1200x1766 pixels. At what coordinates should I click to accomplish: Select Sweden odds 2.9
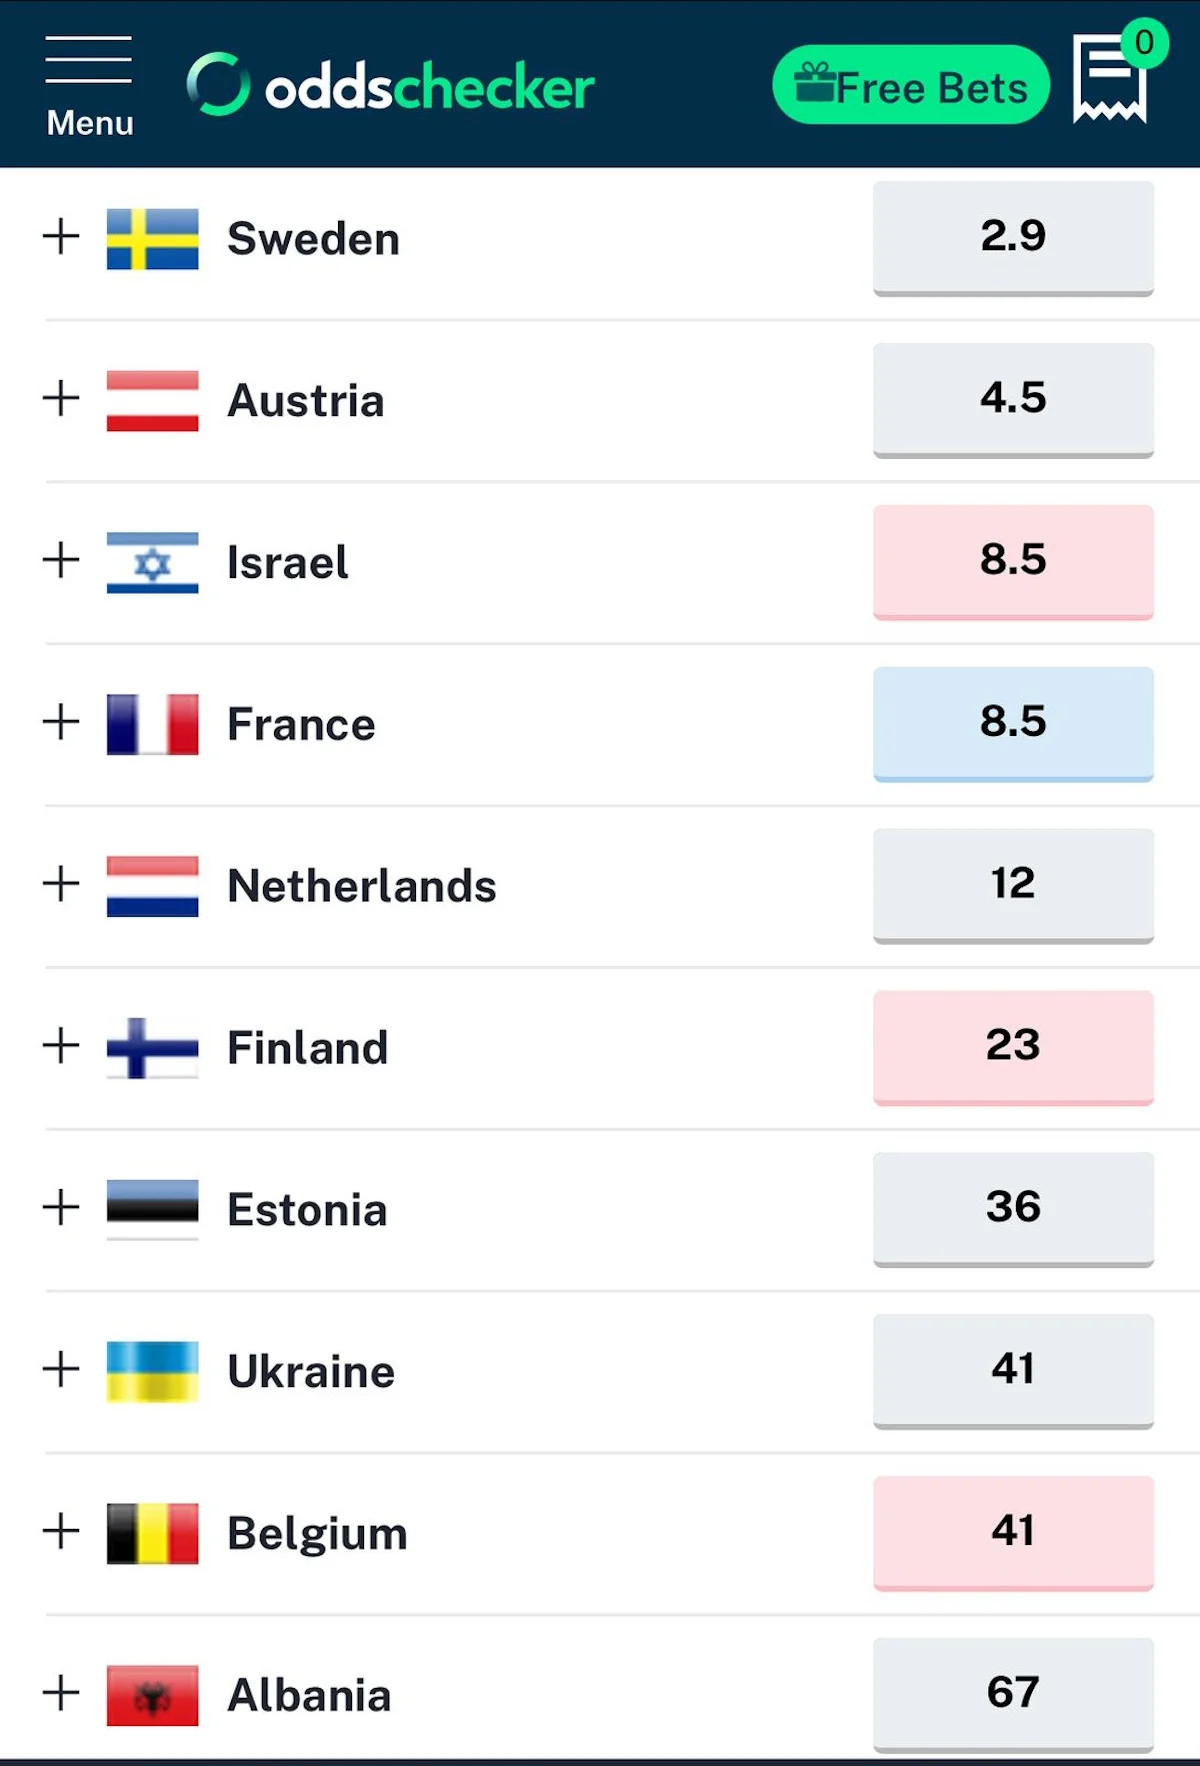tap(1013, 238)
